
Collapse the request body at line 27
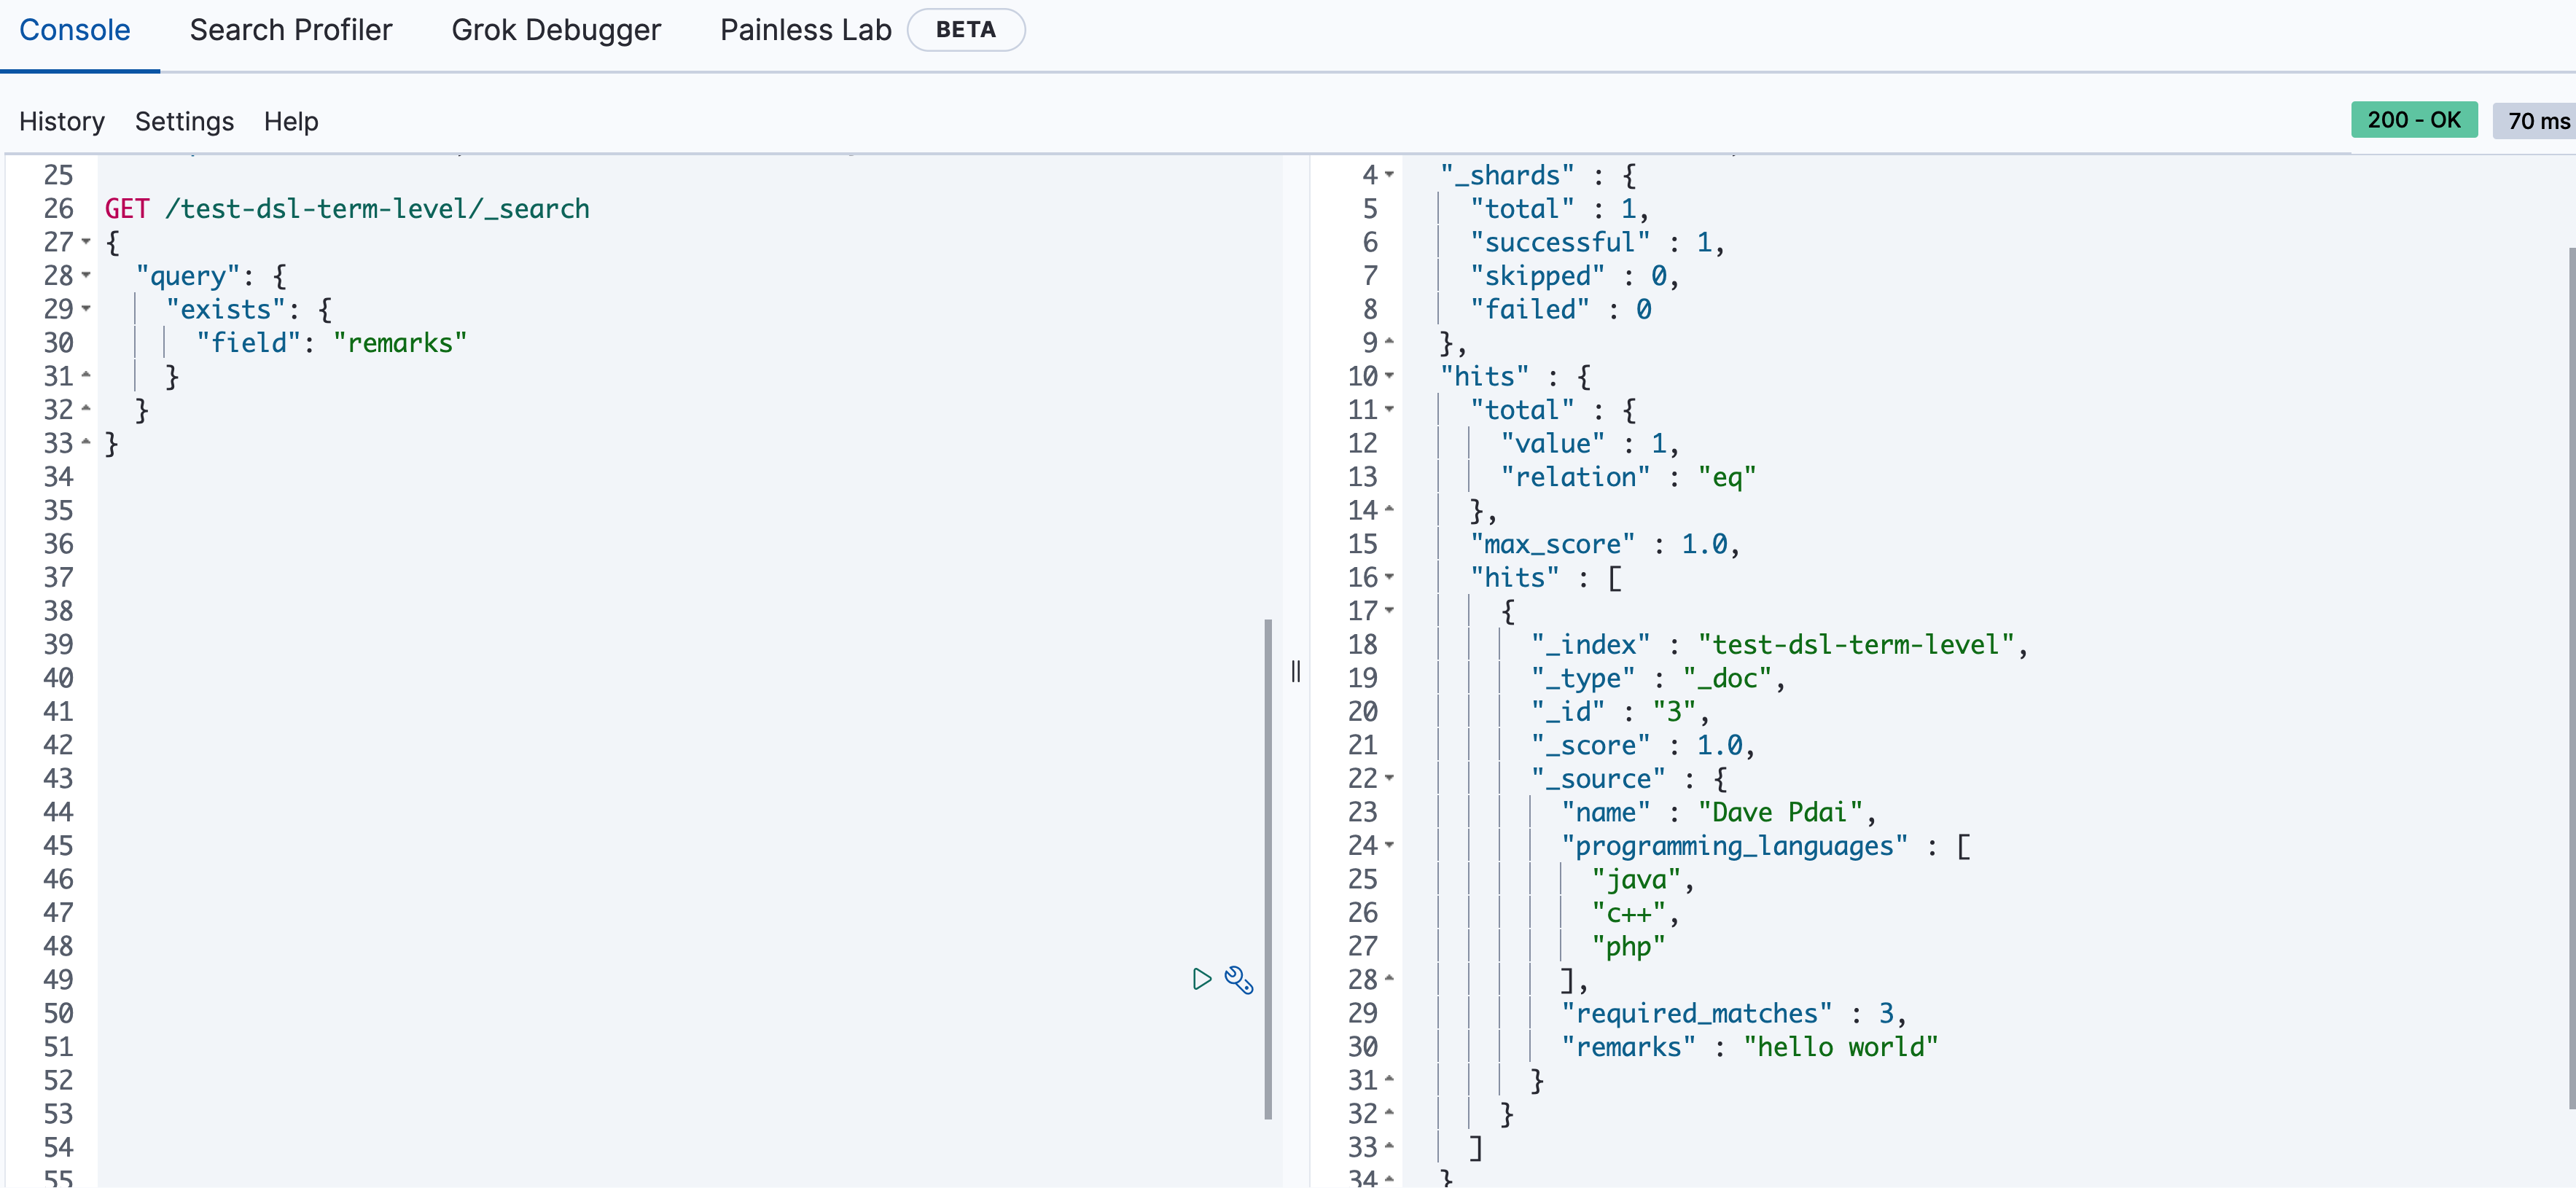click(x=86, y=242)
